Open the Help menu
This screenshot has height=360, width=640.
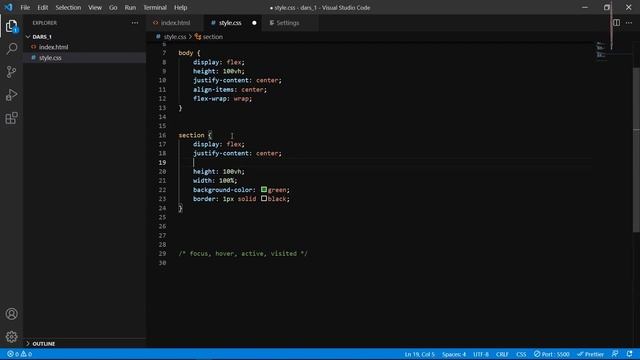click(x=180, y=7)
